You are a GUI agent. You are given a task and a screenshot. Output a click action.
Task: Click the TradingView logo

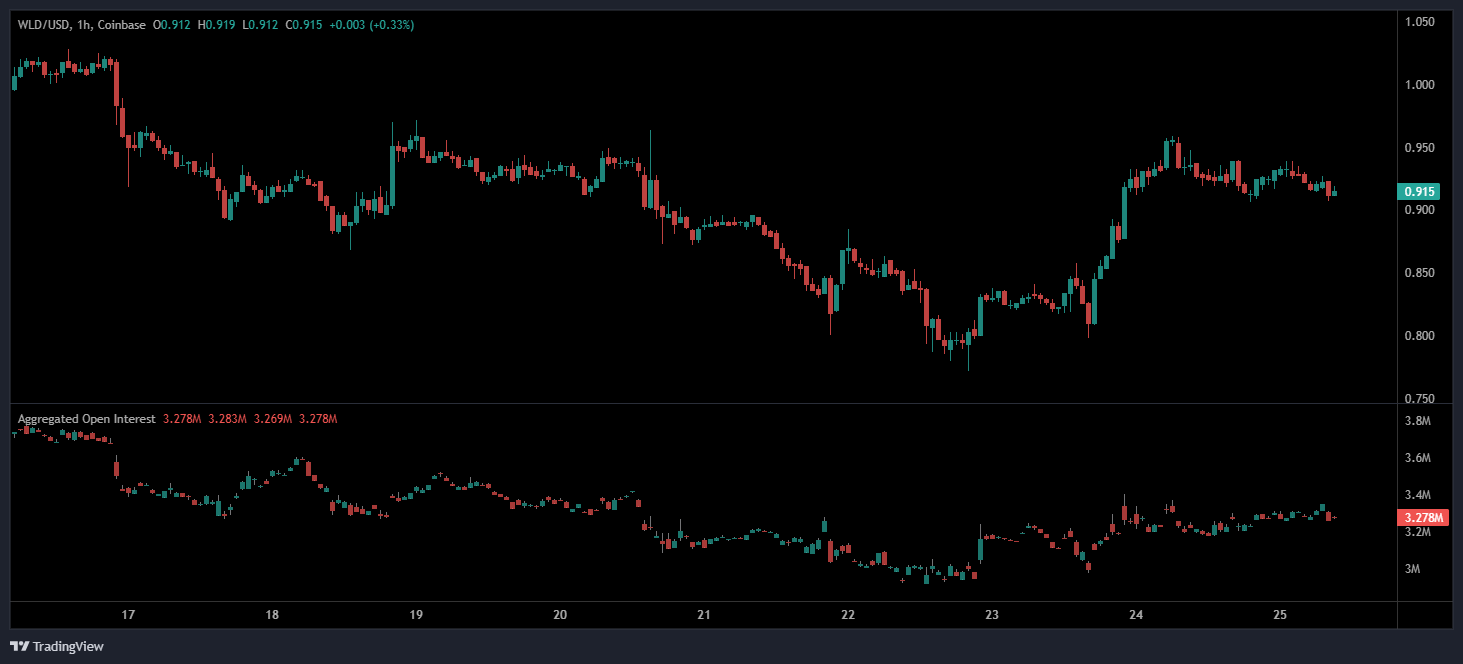click(57, 646)
